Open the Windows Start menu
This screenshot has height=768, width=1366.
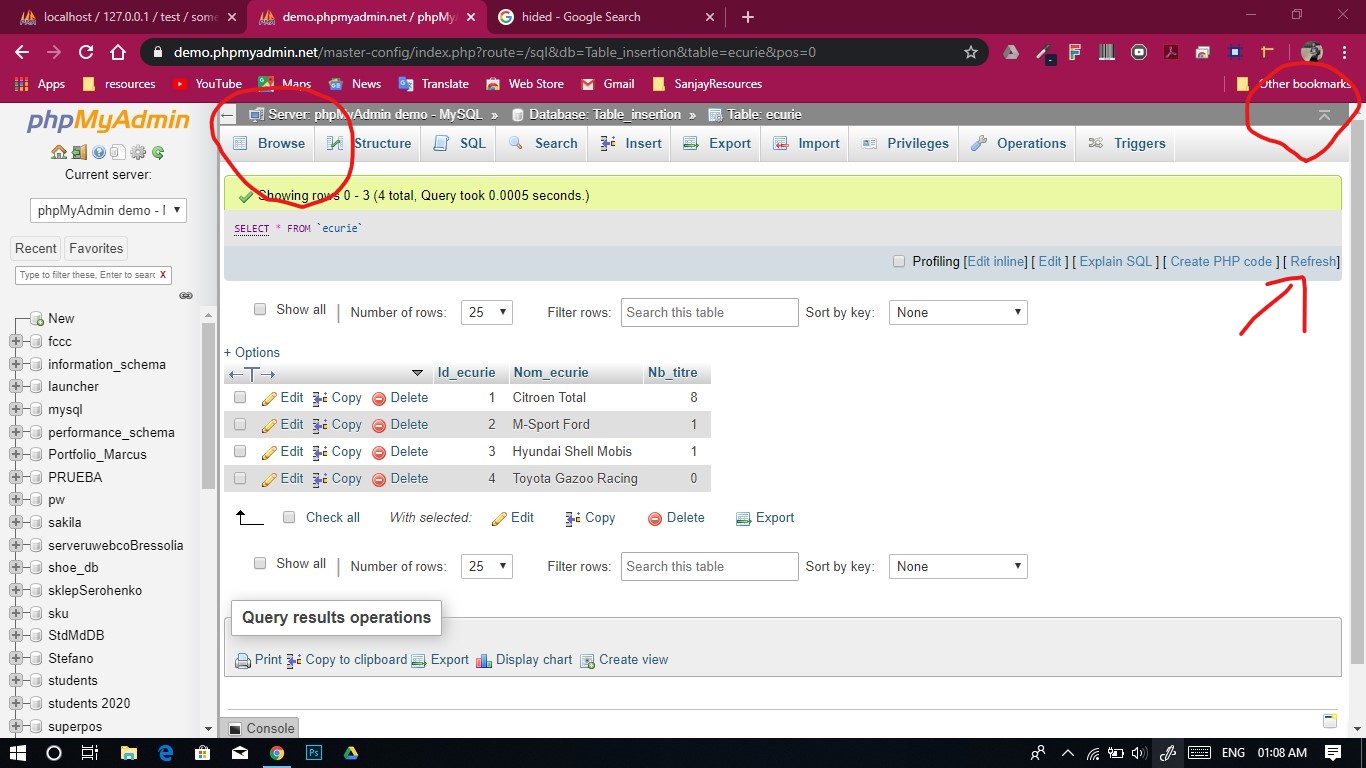(19, 753)
